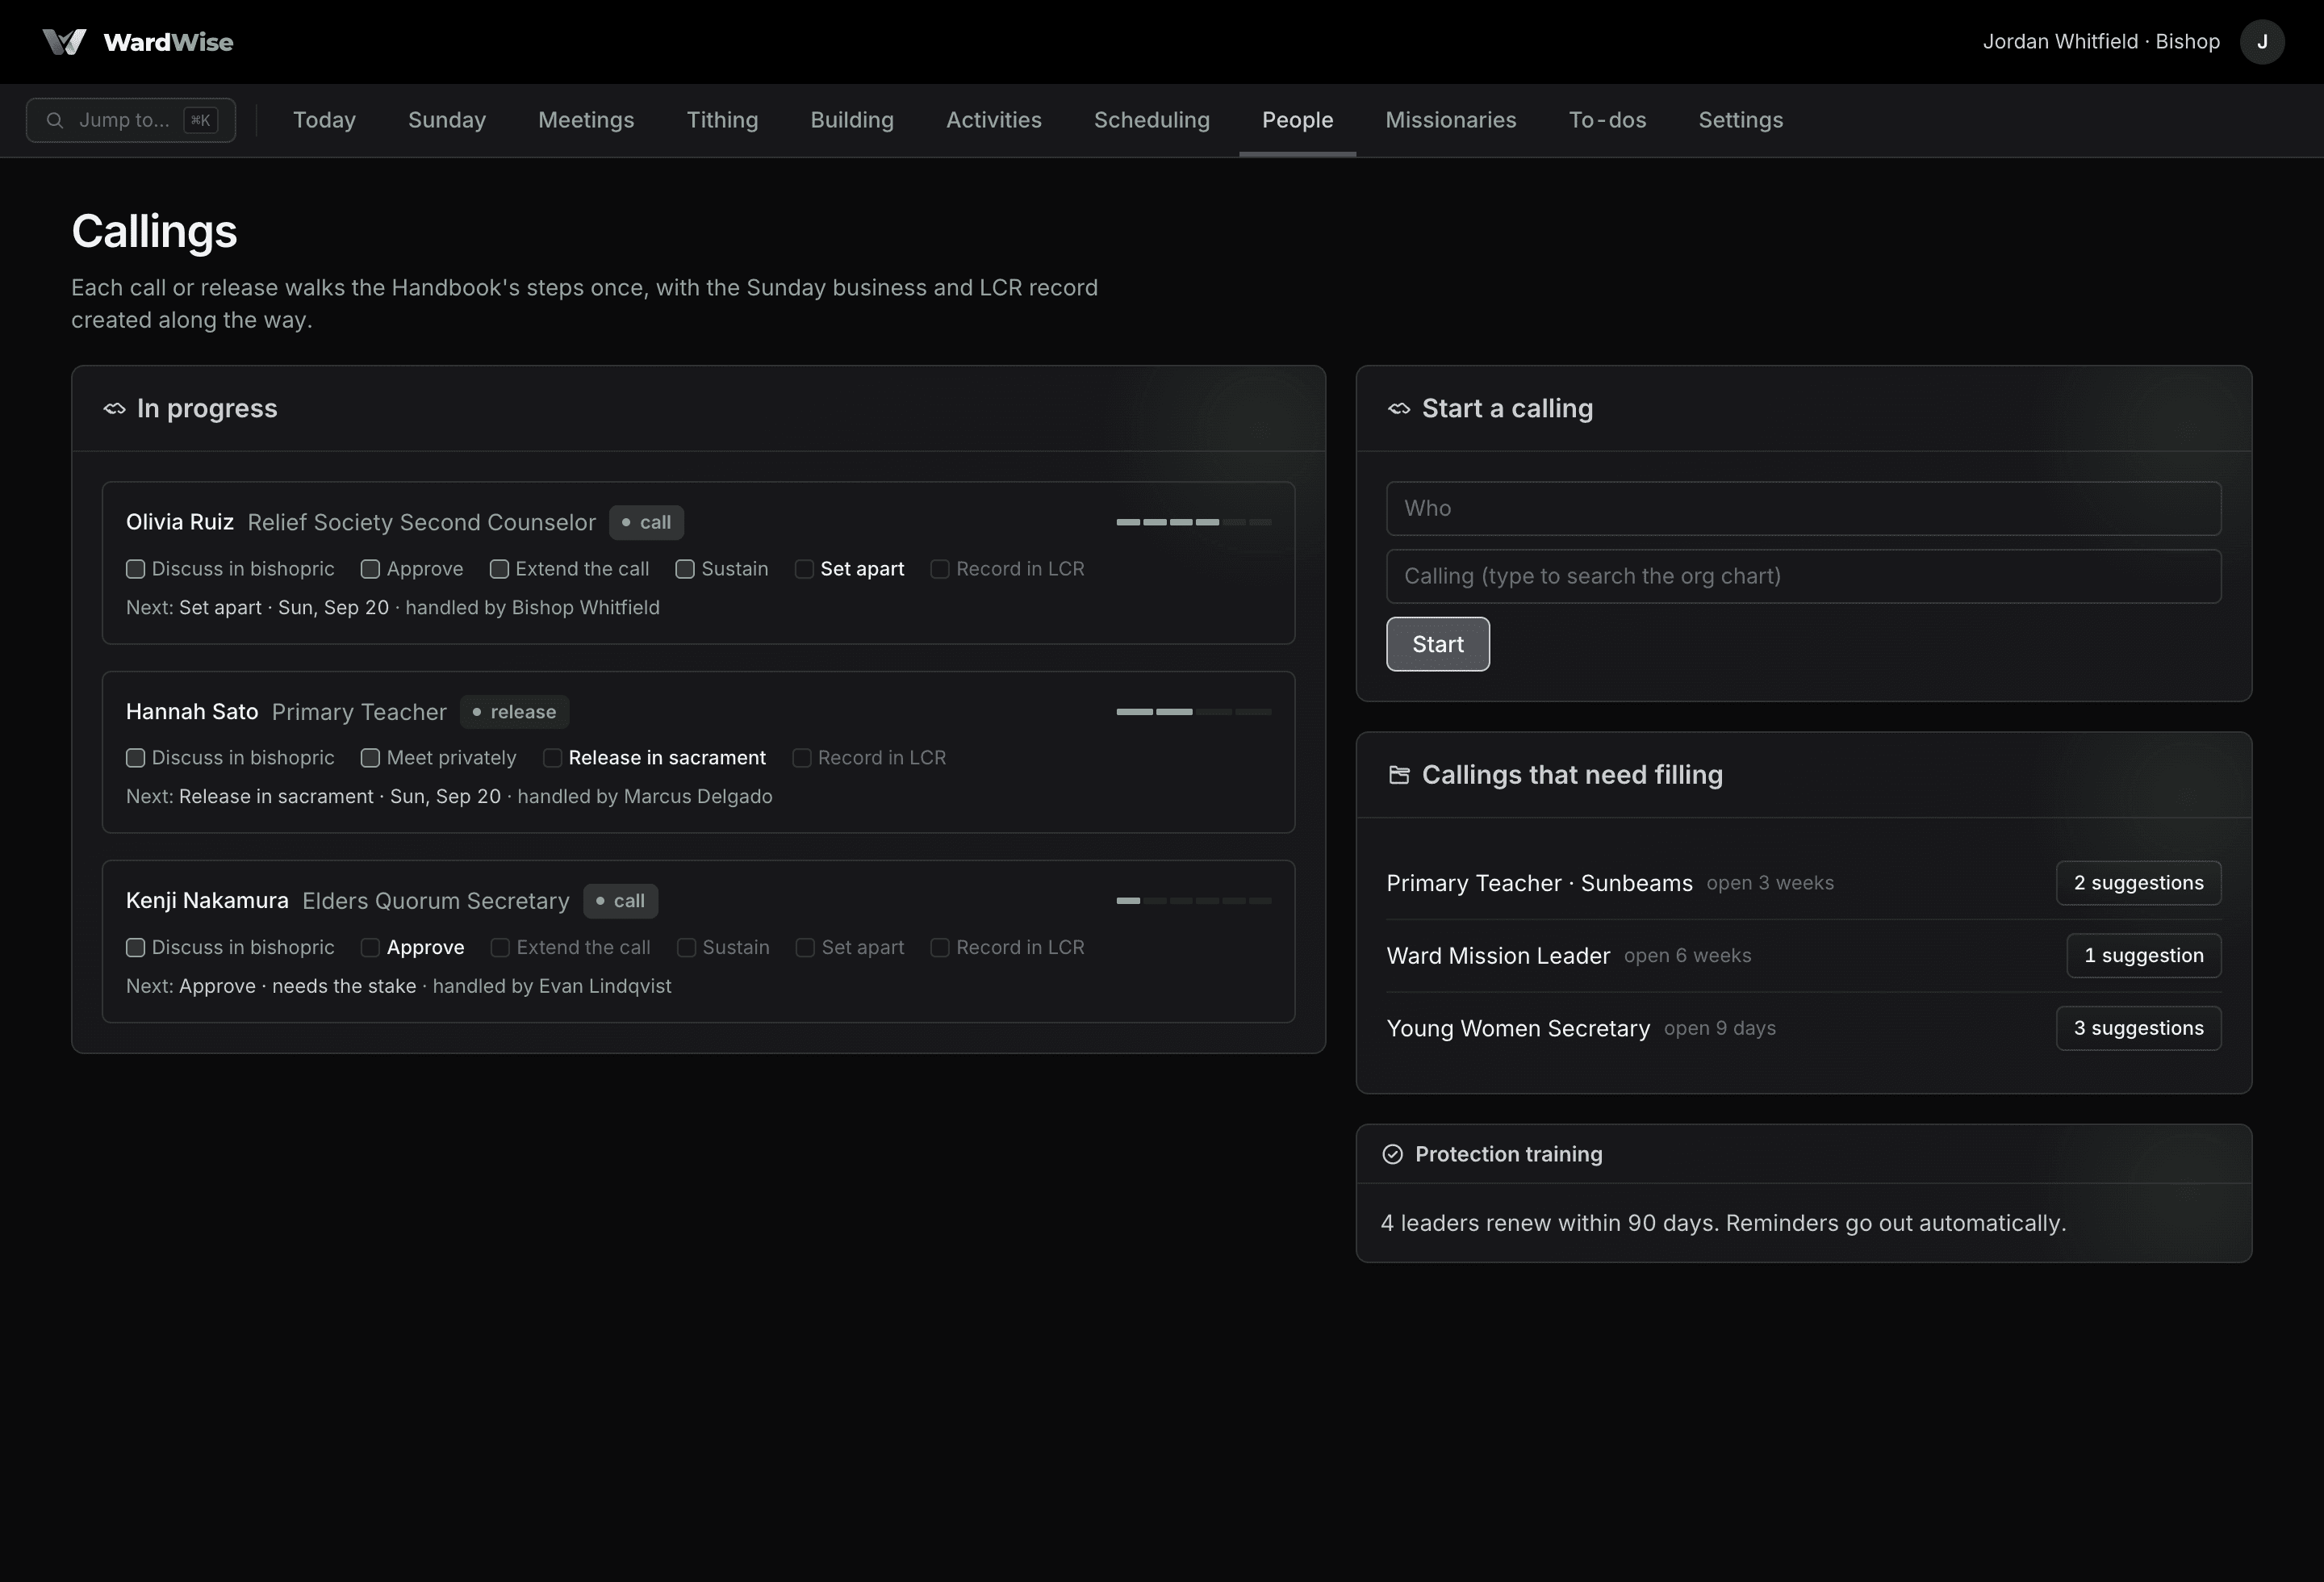Click the WardWise logo icon
This screenshot has height=1582, width=2324.
coord(64,42)
